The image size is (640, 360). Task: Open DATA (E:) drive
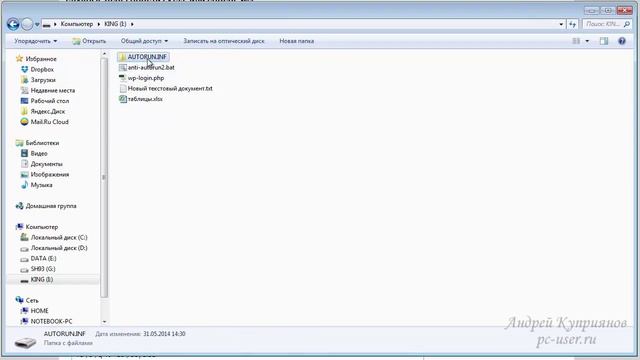tap(43, 259)
